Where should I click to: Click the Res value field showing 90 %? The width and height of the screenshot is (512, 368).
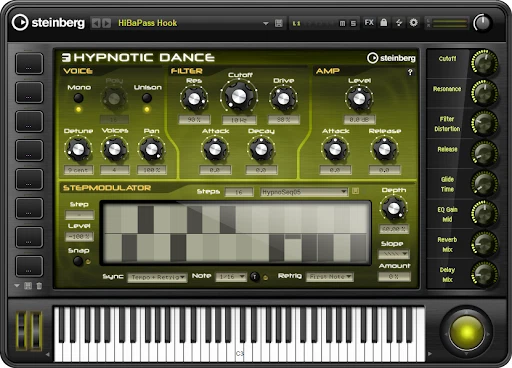pos(194,119)
